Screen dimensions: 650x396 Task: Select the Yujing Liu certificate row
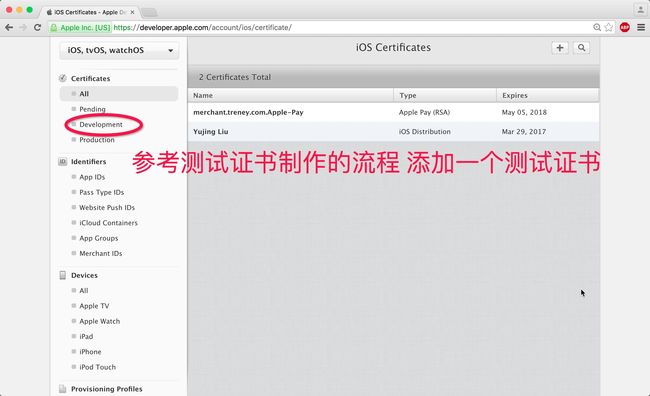pyautogui.click(x=393, y=131)
